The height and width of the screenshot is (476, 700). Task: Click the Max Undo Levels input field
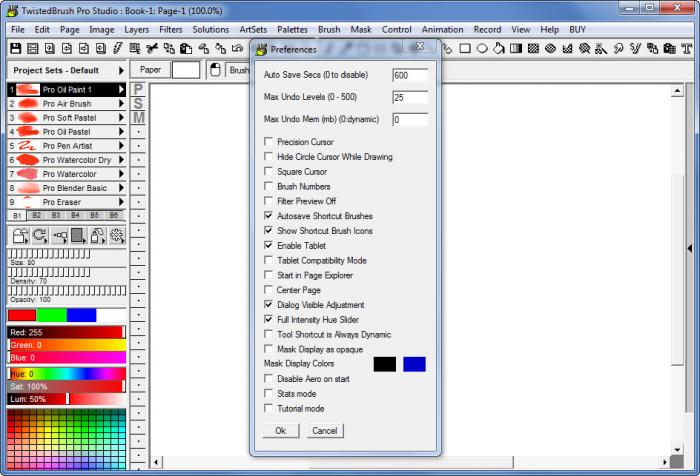(410, 97)
